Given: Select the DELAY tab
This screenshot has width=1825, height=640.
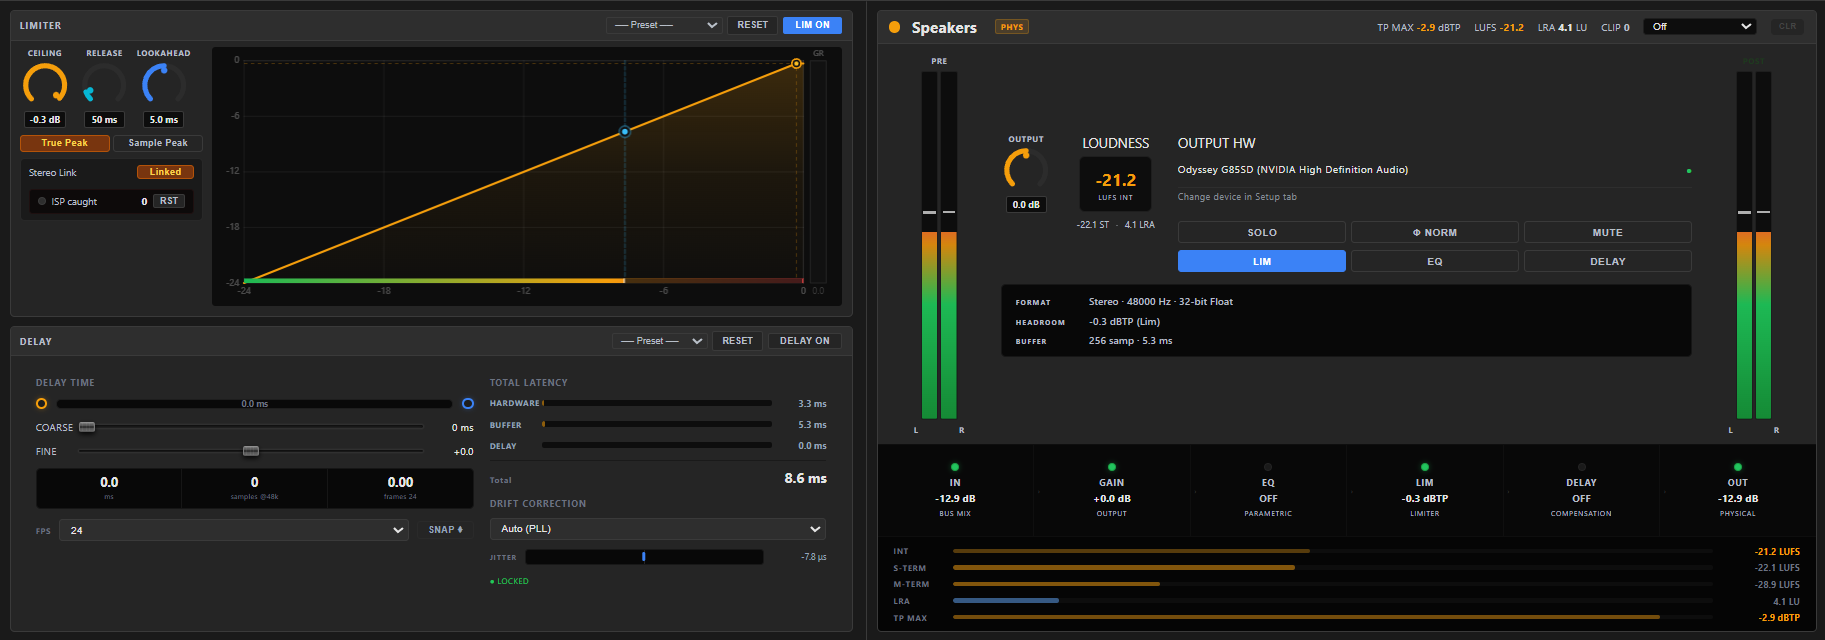Looking at the screenshot, I should click(x=1608, y=261).
